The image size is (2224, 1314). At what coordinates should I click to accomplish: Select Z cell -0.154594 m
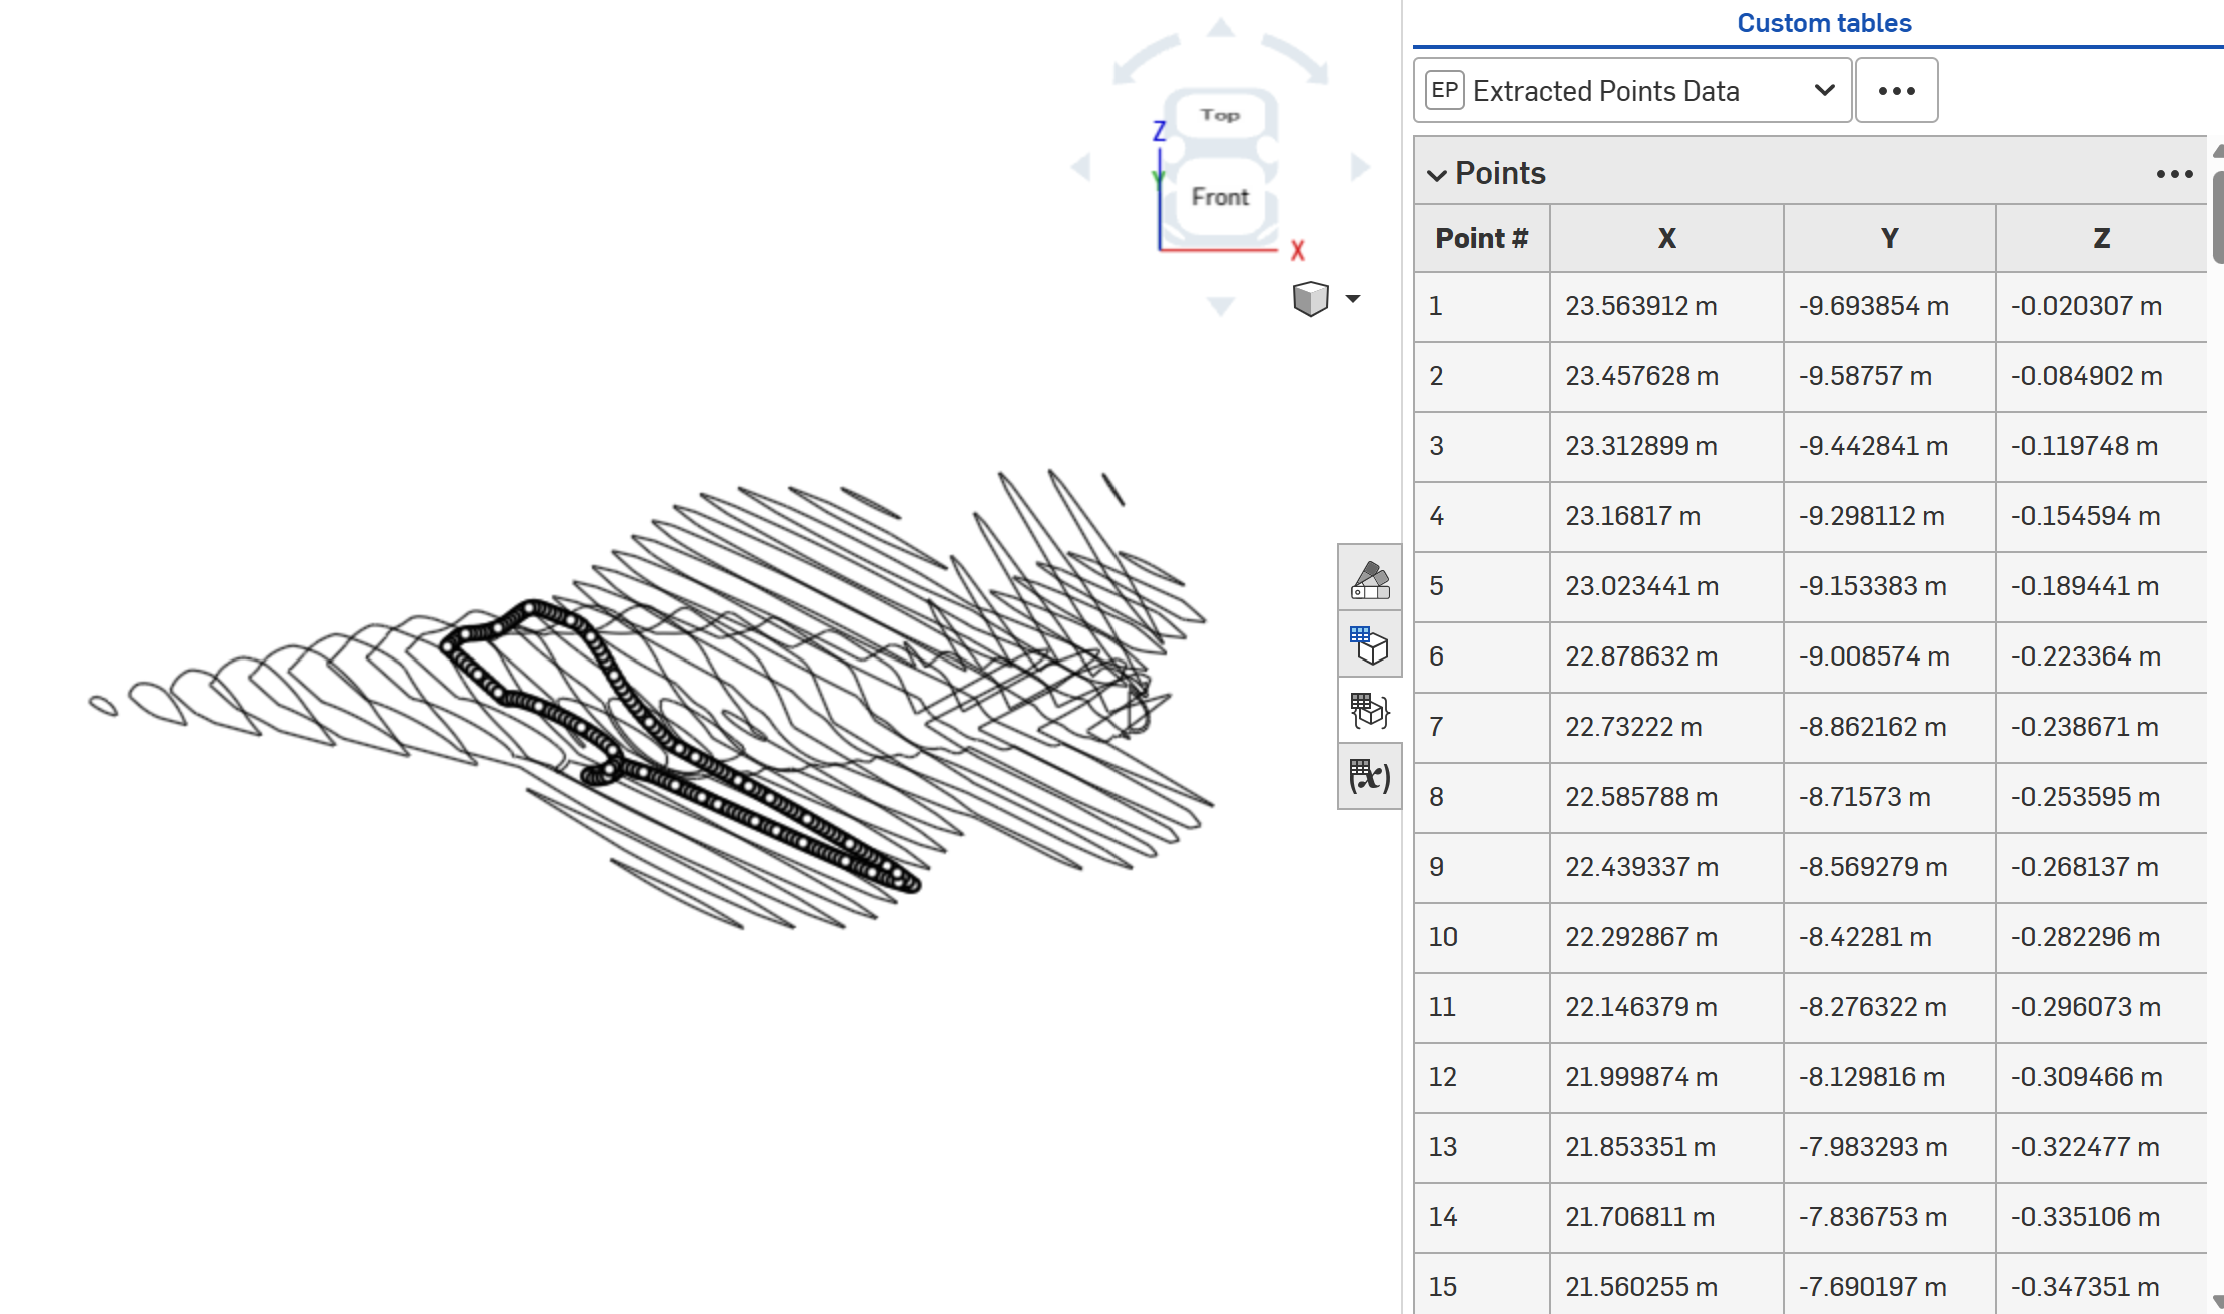click(2102, 516)
